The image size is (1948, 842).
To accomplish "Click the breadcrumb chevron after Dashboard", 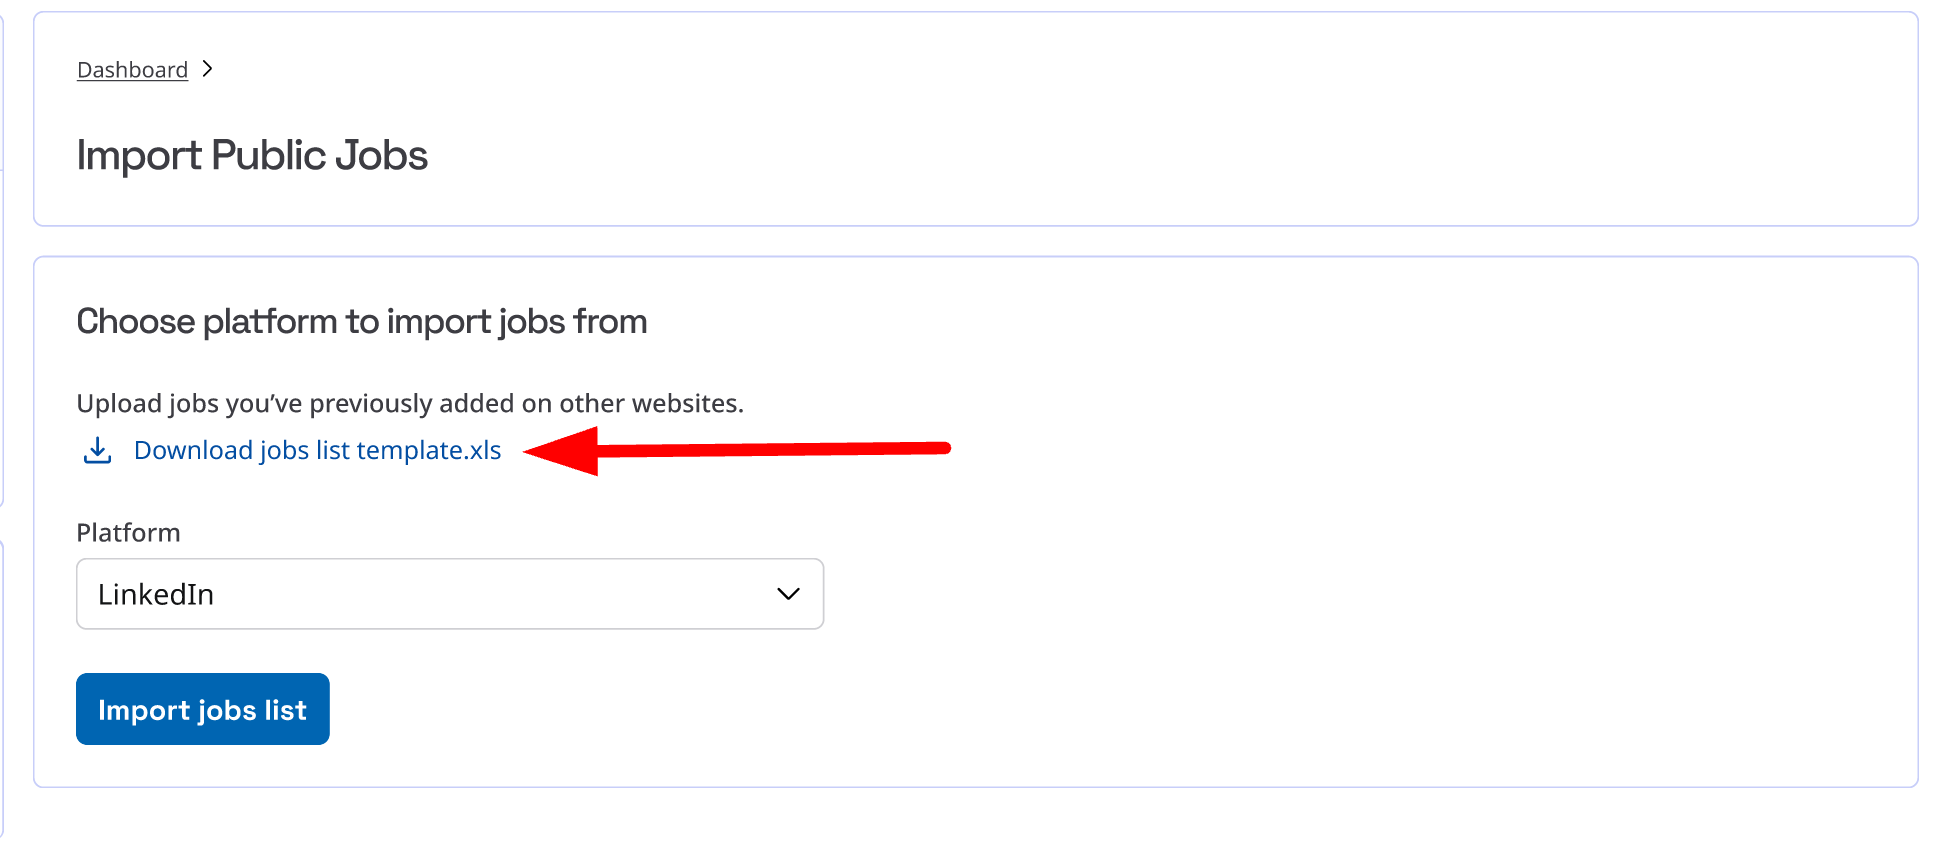I will point(207,69).
